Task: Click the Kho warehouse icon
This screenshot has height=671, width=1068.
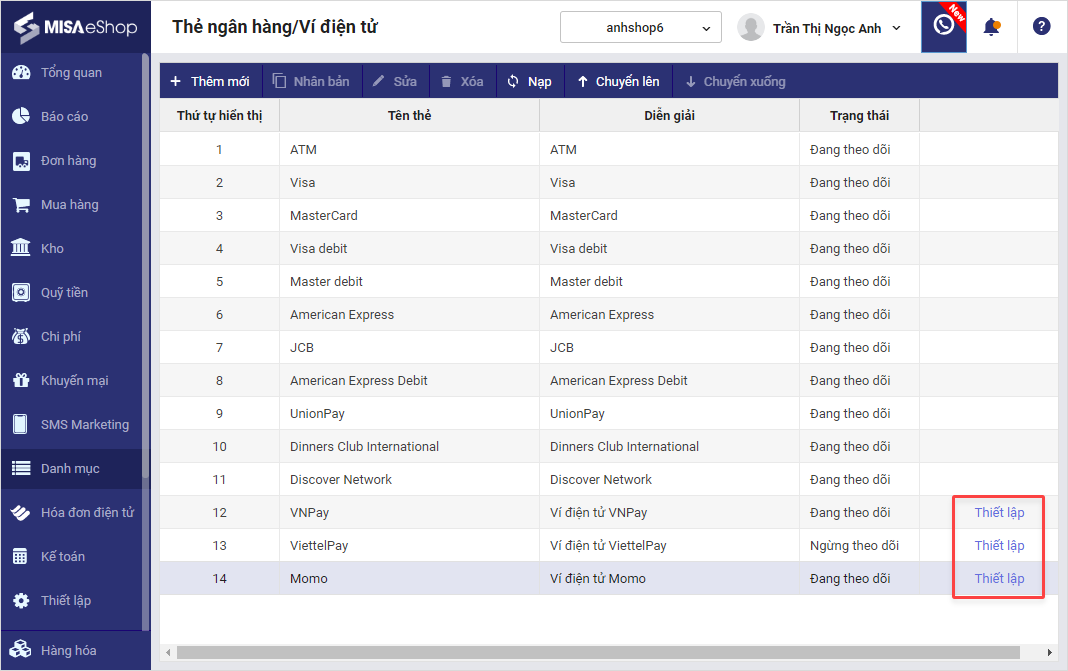Action: point(21,249)
